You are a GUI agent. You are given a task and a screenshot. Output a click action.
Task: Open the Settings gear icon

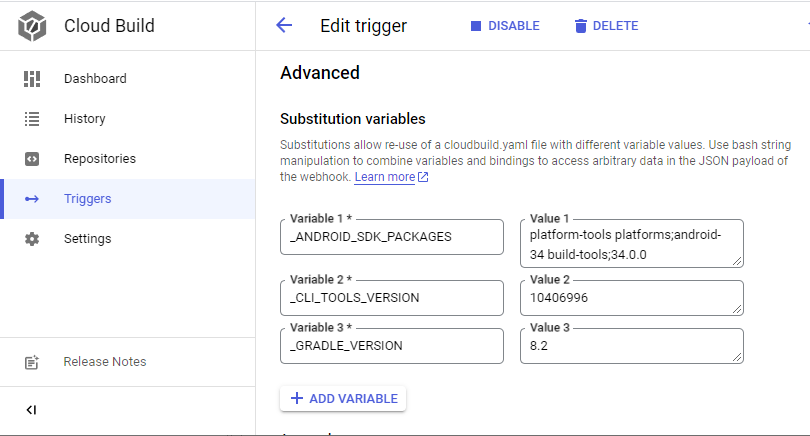[x=32, y=239]
